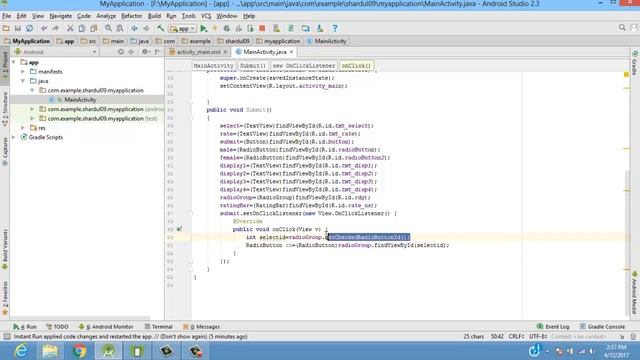
Task: Click the Save All toolbar icon
Action: pyautogui.click(x=18, y=28)
